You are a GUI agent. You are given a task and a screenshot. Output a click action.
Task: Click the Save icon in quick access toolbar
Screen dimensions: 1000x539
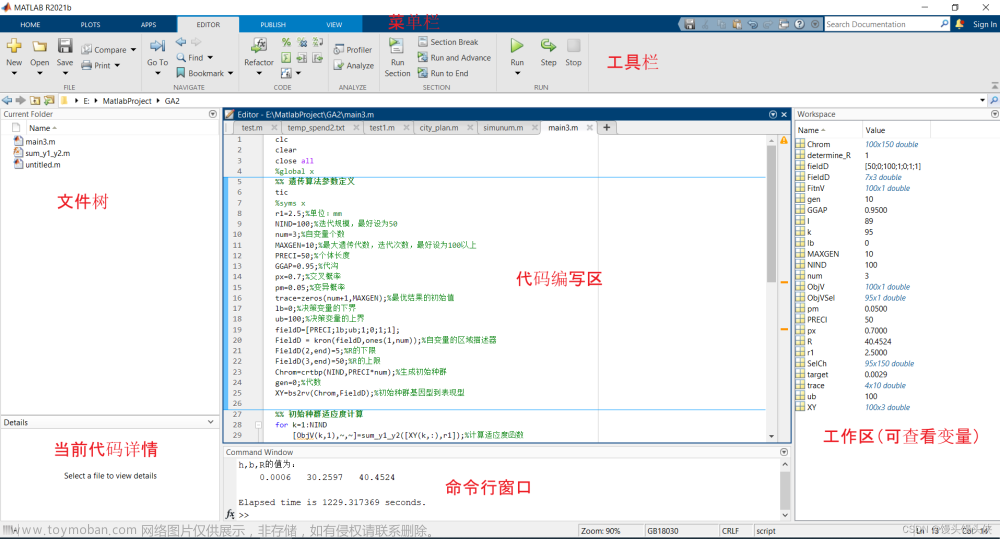(x=689, y=24)
